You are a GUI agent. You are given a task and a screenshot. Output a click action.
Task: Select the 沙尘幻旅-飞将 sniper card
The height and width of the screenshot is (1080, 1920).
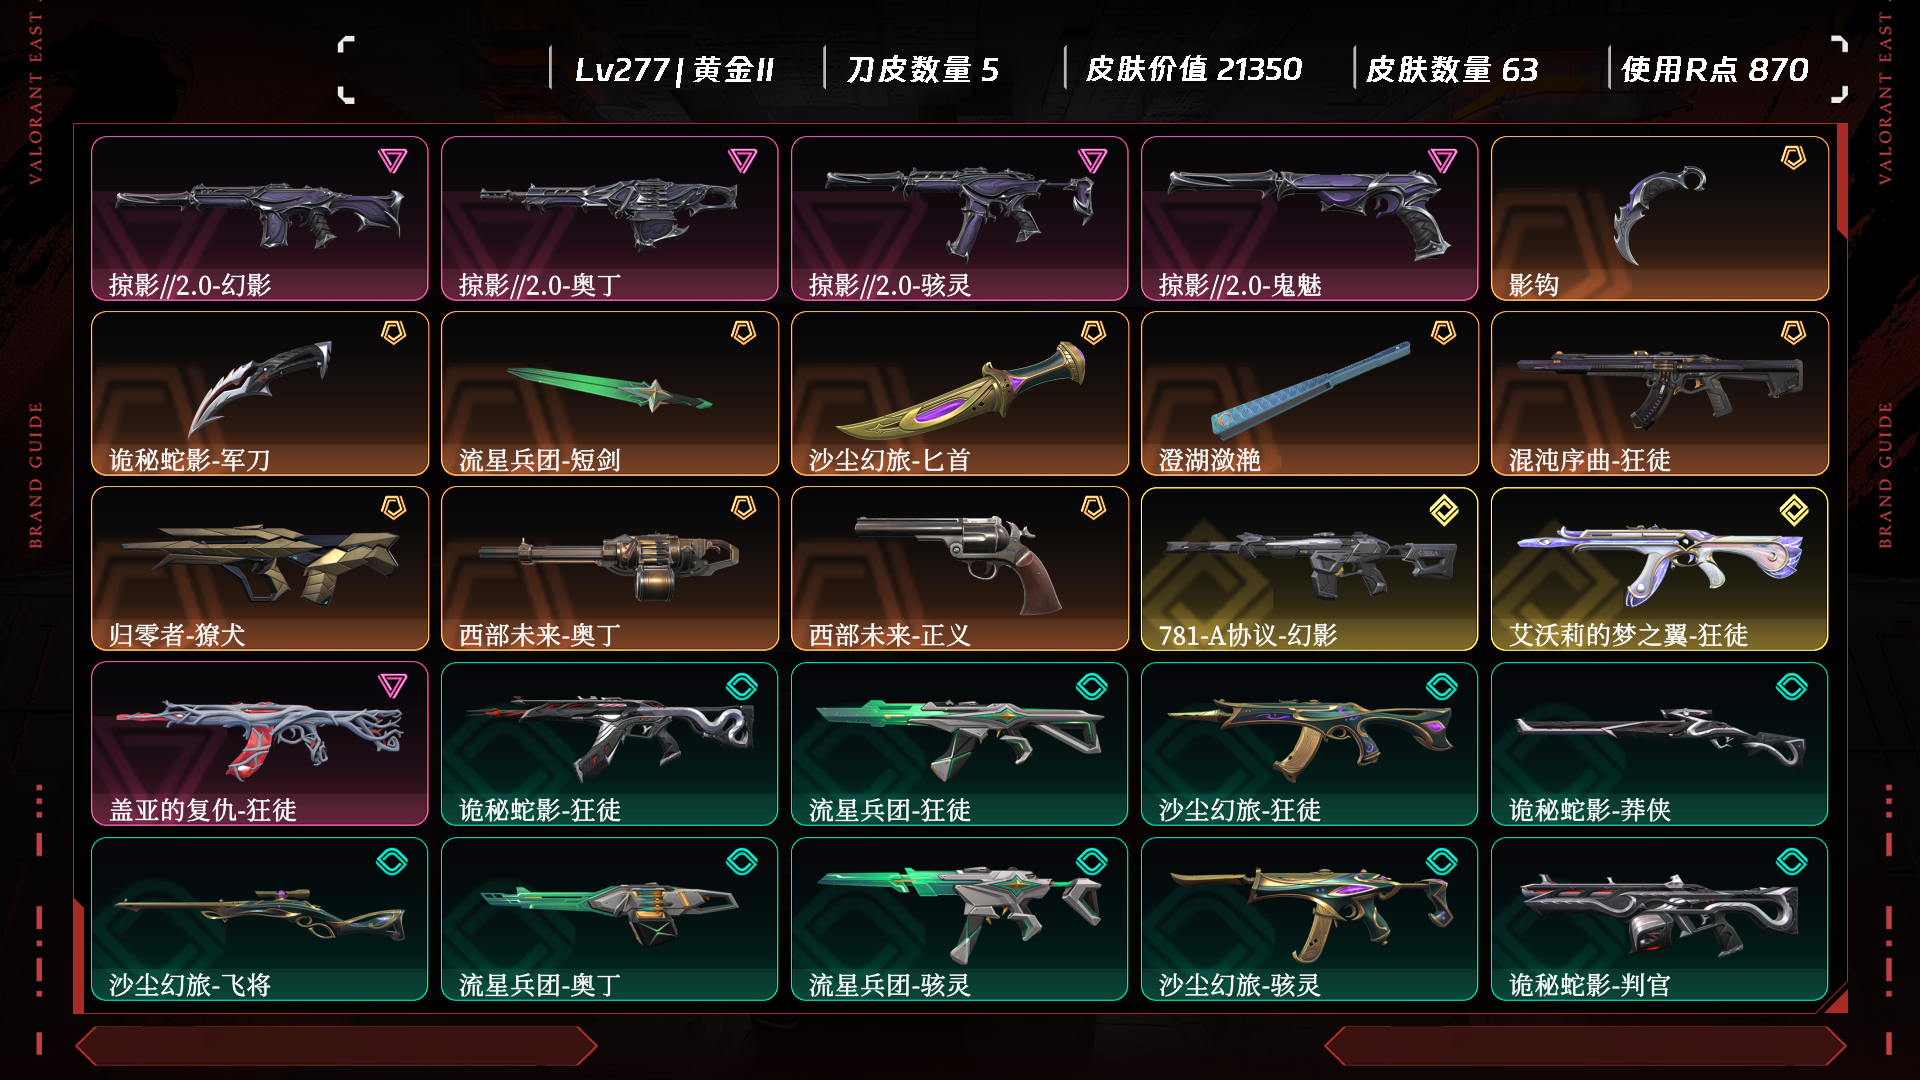pyautogui.click(x=260, y=919)
